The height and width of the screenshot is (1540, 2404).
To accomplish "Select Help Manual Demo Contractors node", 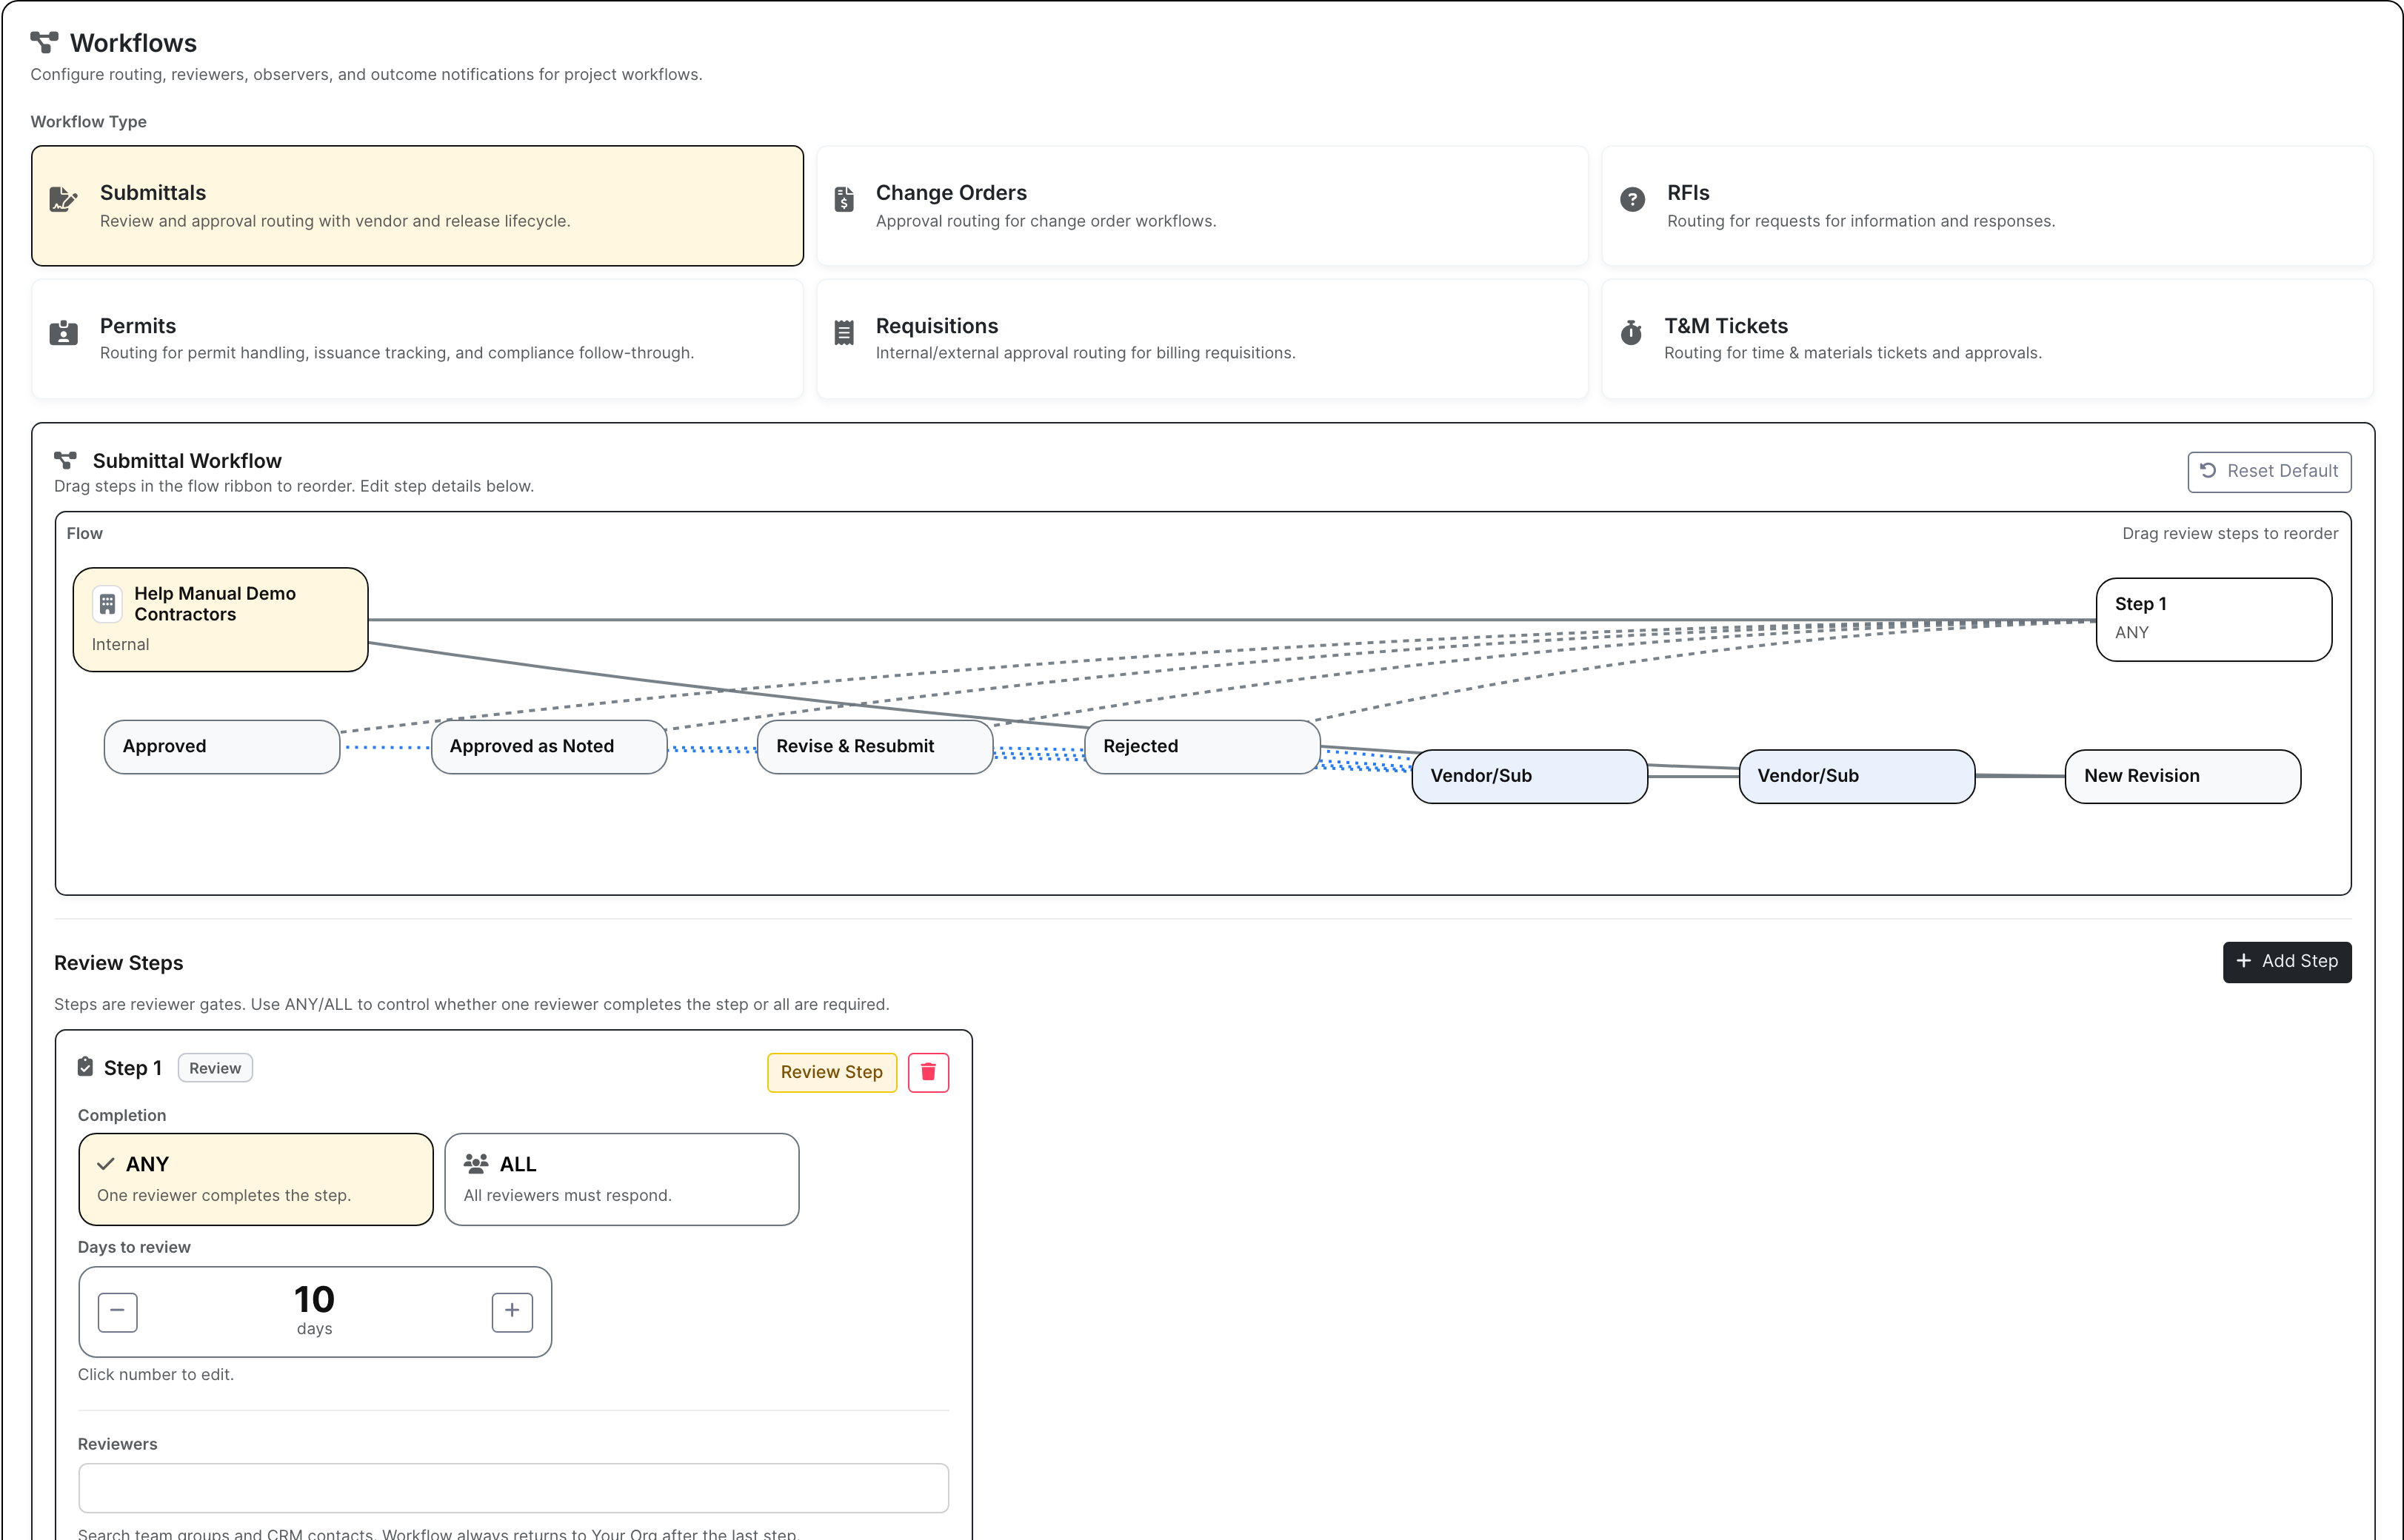I will tap(220, 619).
